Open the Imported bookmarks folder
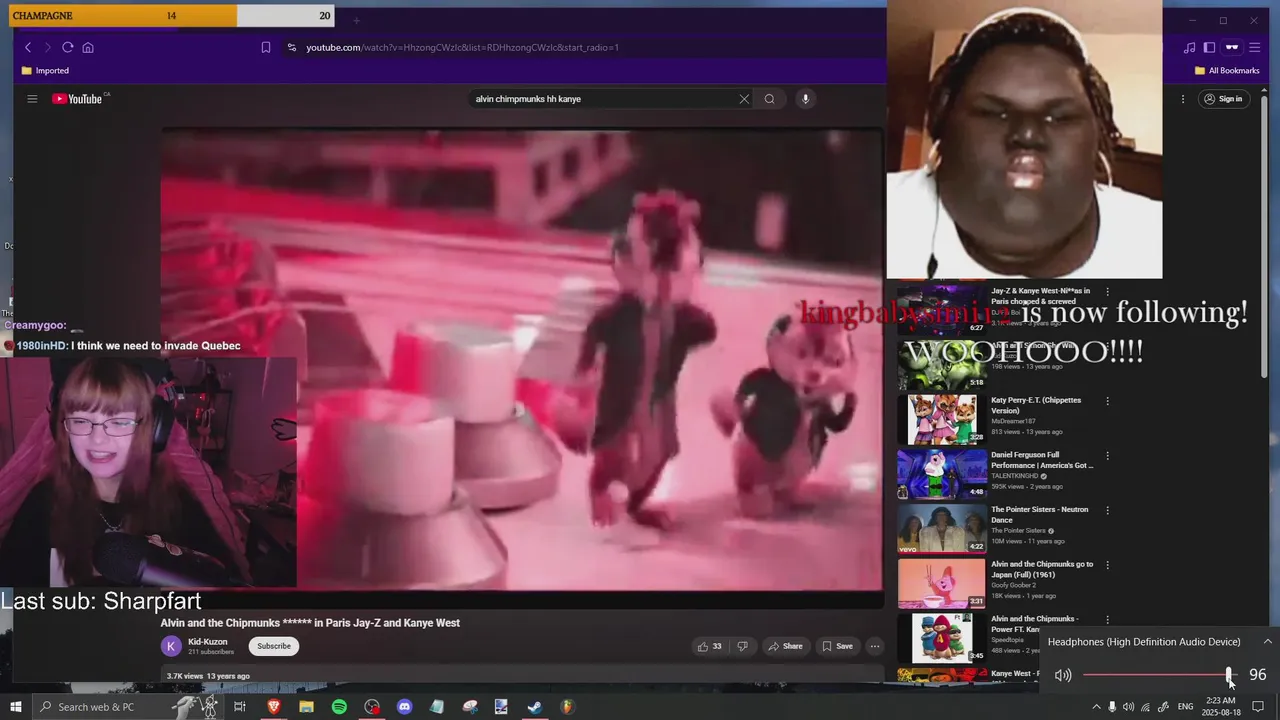The image size is (1280, 720). click(45, 71)
